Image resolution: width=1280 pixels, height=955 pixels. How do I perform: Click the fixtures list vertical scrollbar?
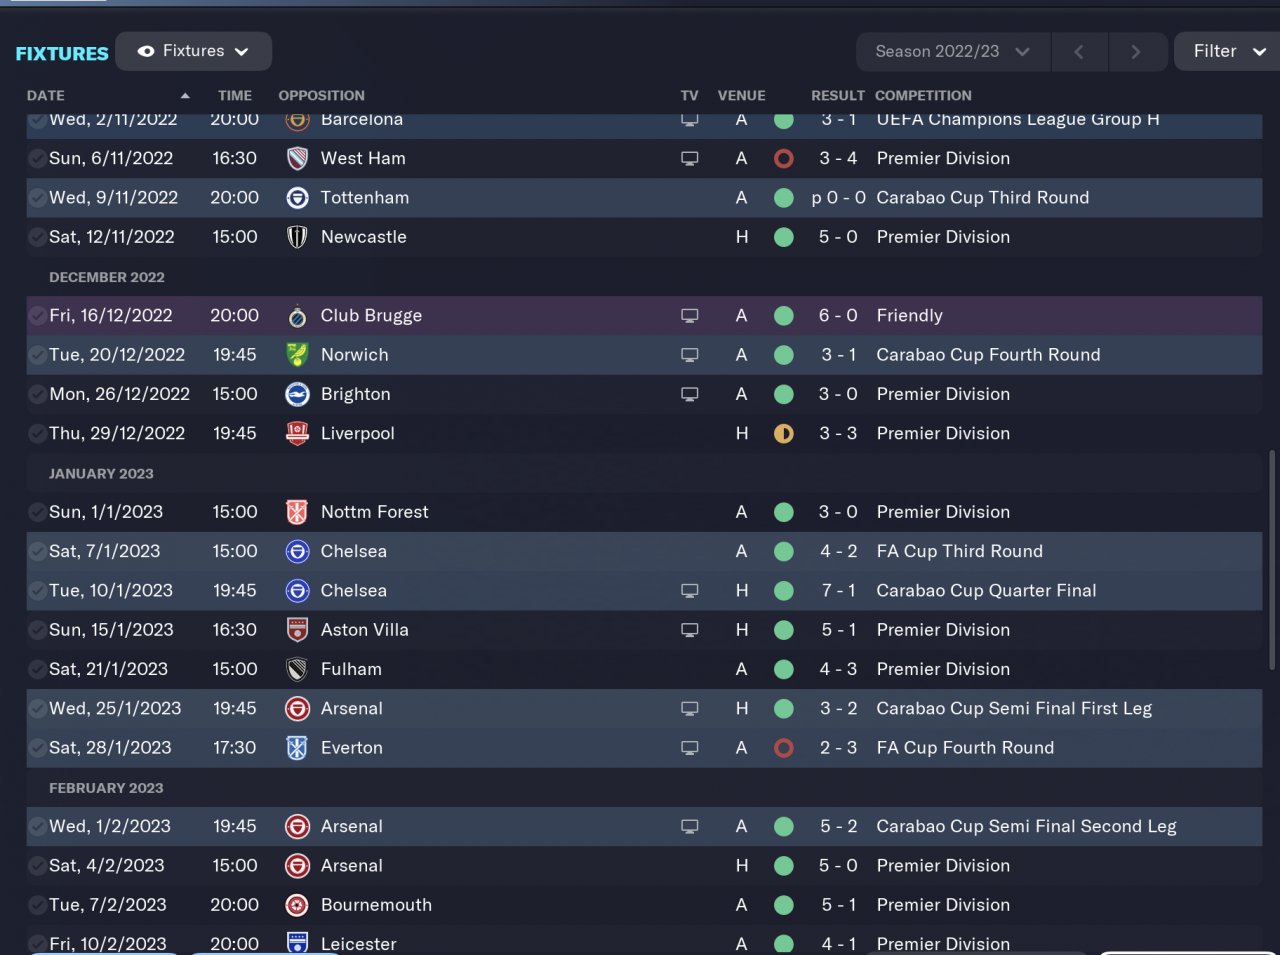1271,560
